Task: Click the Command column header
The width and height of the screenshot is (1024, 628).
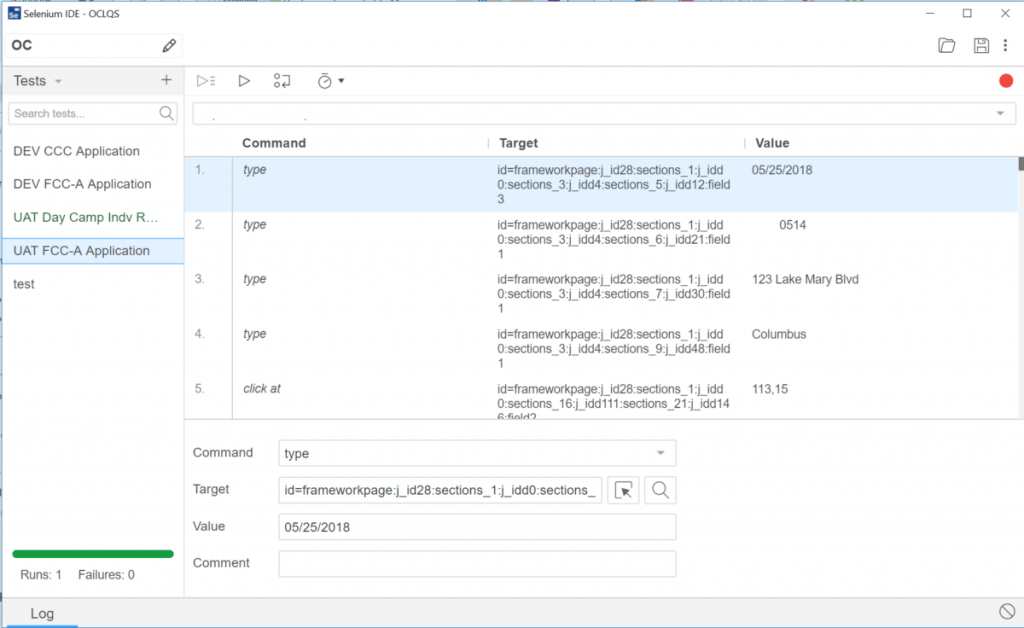Action: [x=274, y=143]
